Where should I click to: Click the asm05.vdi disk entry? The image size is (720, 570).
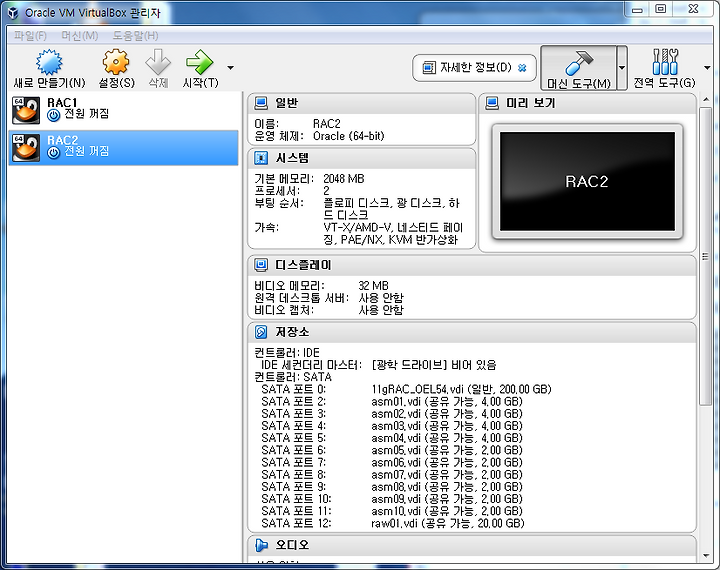coord(447,451)
